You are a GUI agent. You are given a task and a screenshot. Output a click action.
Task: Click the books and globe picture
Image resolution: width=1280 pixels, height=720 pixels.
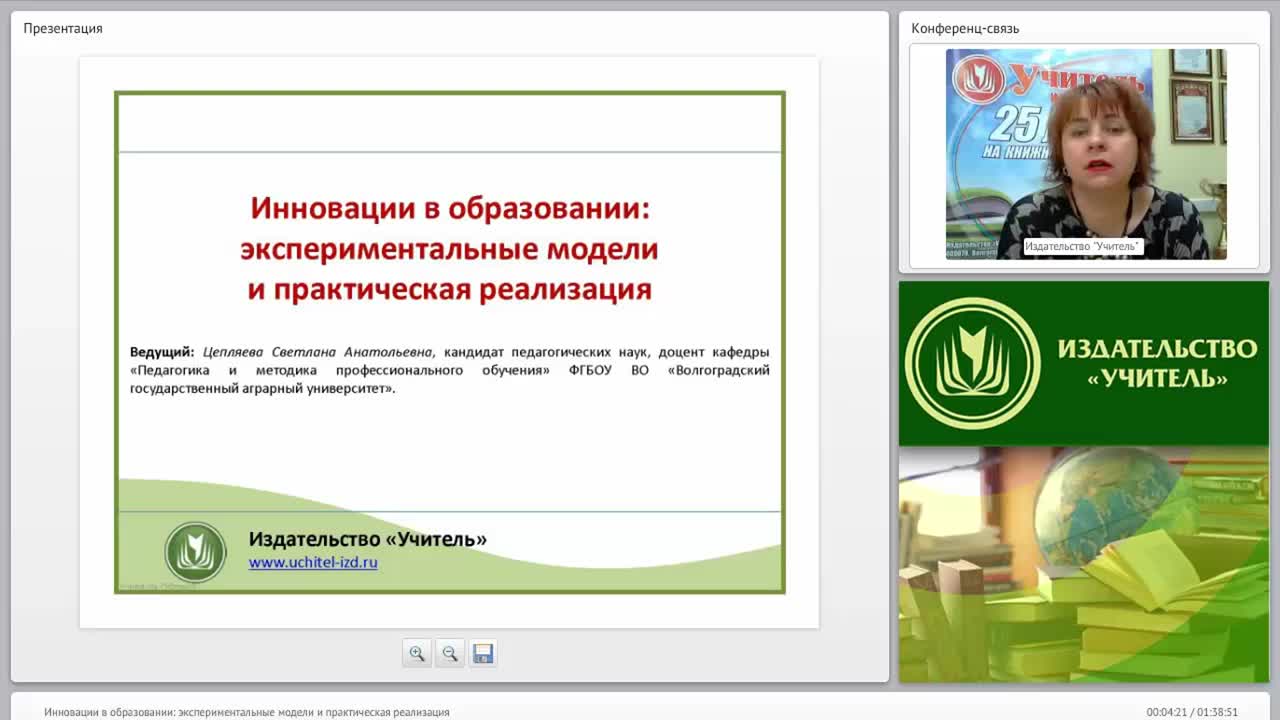1084,564
